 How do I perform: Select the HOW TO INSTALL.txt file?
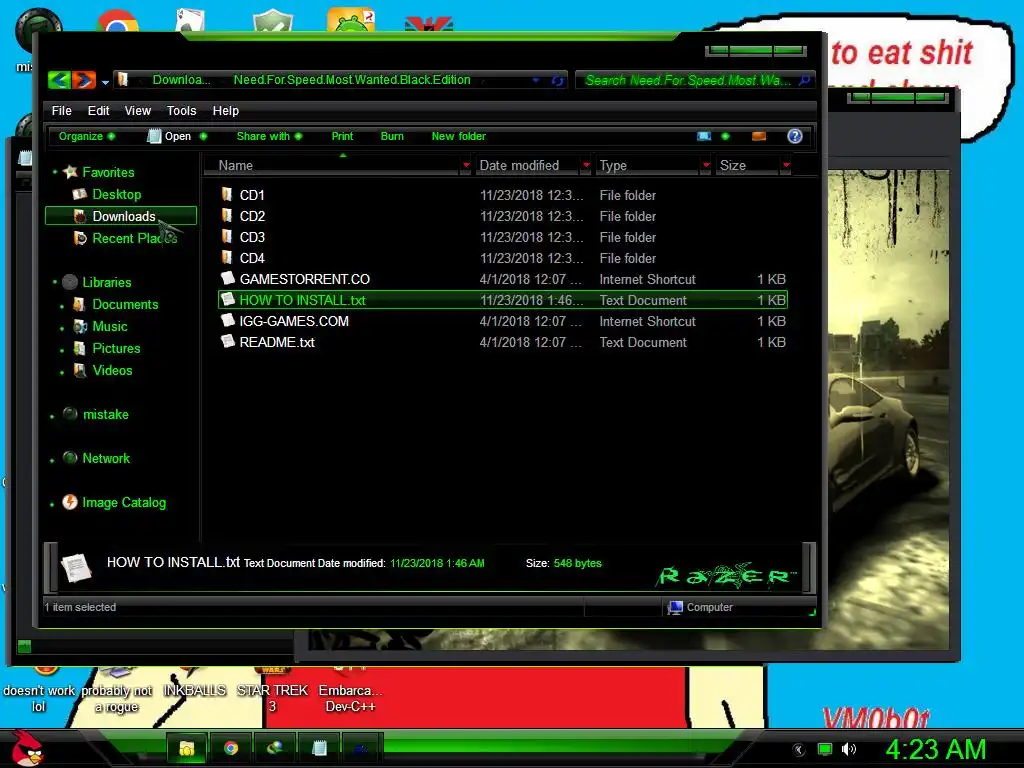pos(504,300)
